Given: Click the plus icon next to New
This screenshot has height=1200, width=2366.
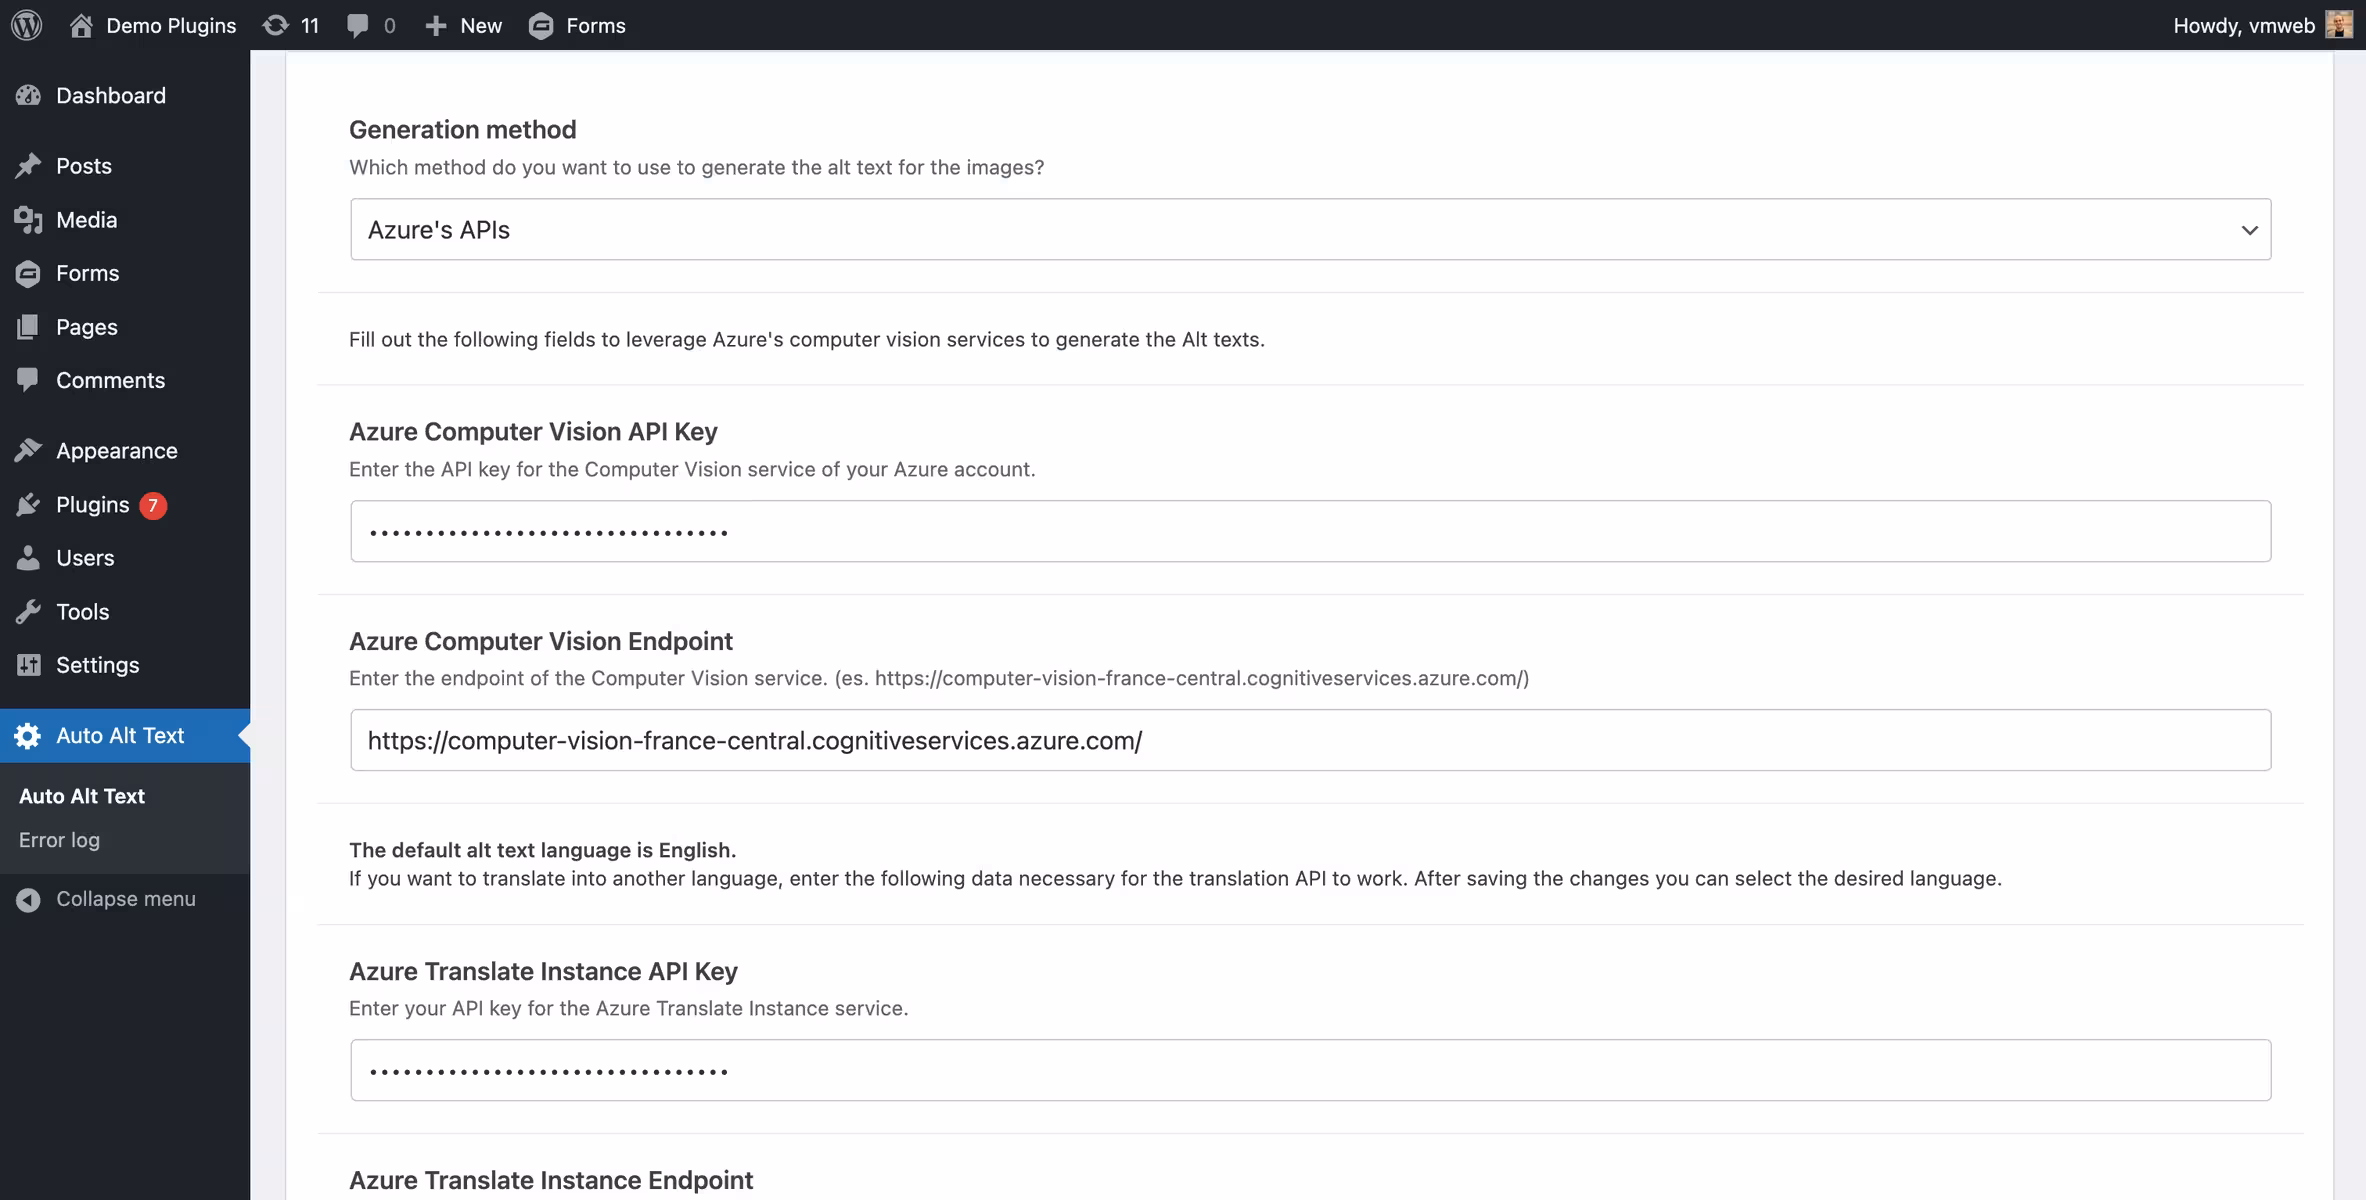Looking at the screenshot, I should (x=435, y=26).
